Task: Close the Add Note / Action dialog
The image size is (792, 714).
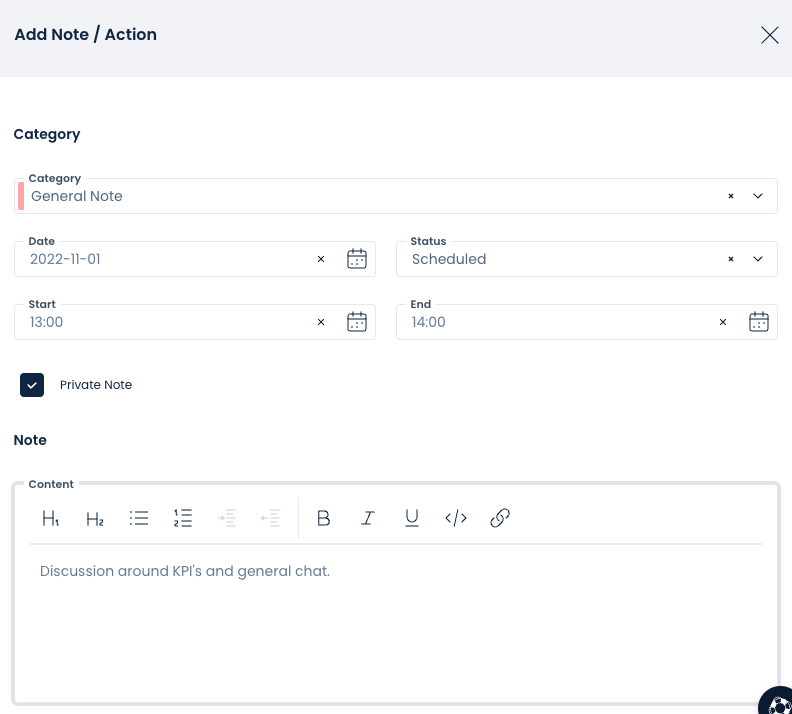Action: [x=769, y=35]
